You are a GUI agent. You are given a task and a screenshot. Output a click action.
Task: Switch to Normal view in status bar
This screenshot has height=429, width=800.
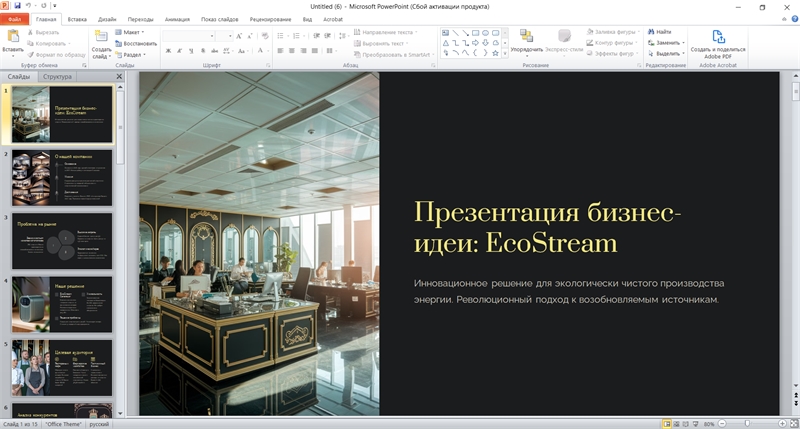666,424
